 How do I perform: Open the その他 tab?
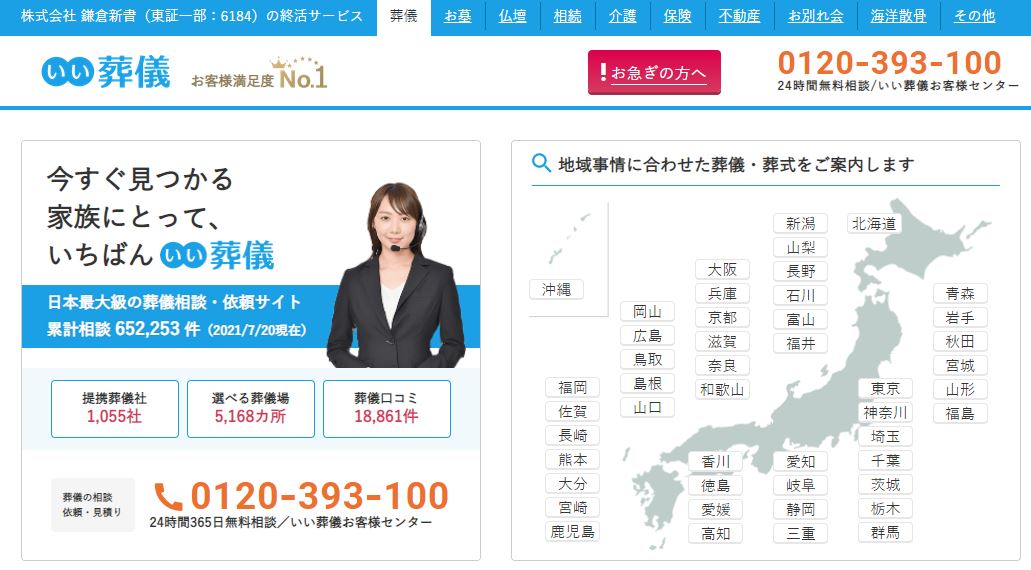[974, 16]
